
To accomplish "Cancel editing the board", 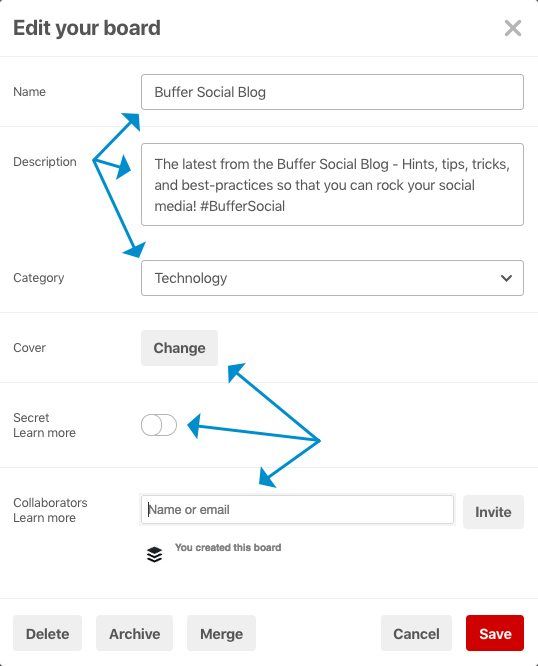I will click(x=416, y=633).
